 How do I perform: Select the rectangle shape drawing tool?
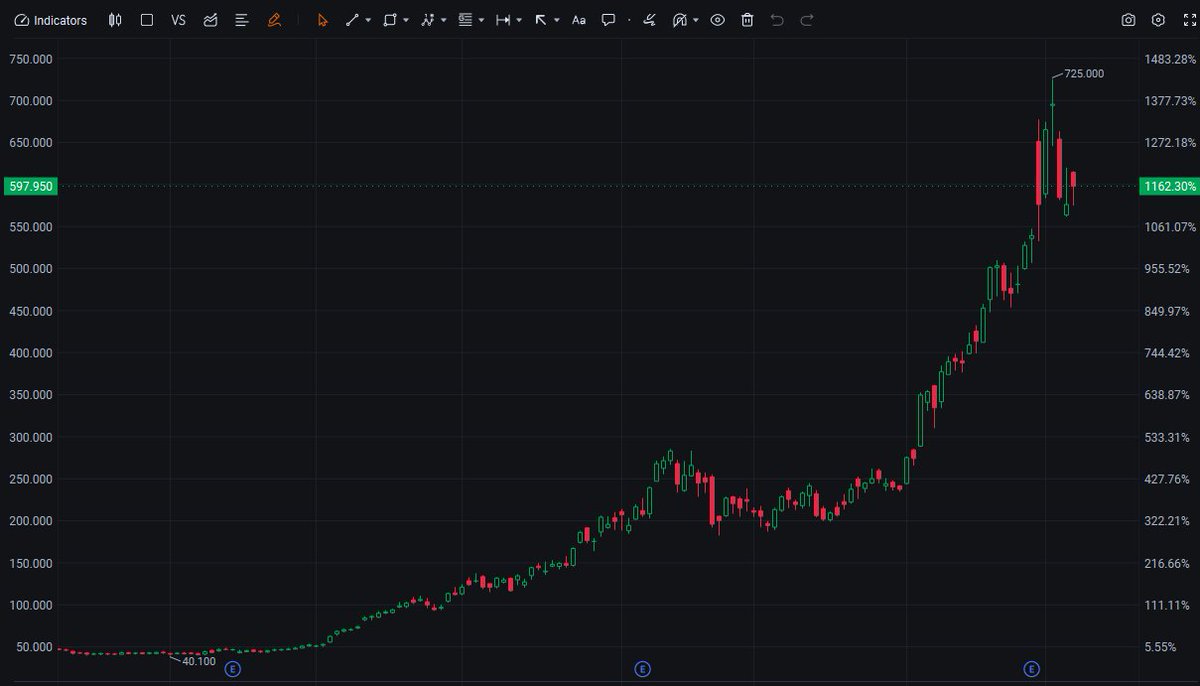[390, 20]
